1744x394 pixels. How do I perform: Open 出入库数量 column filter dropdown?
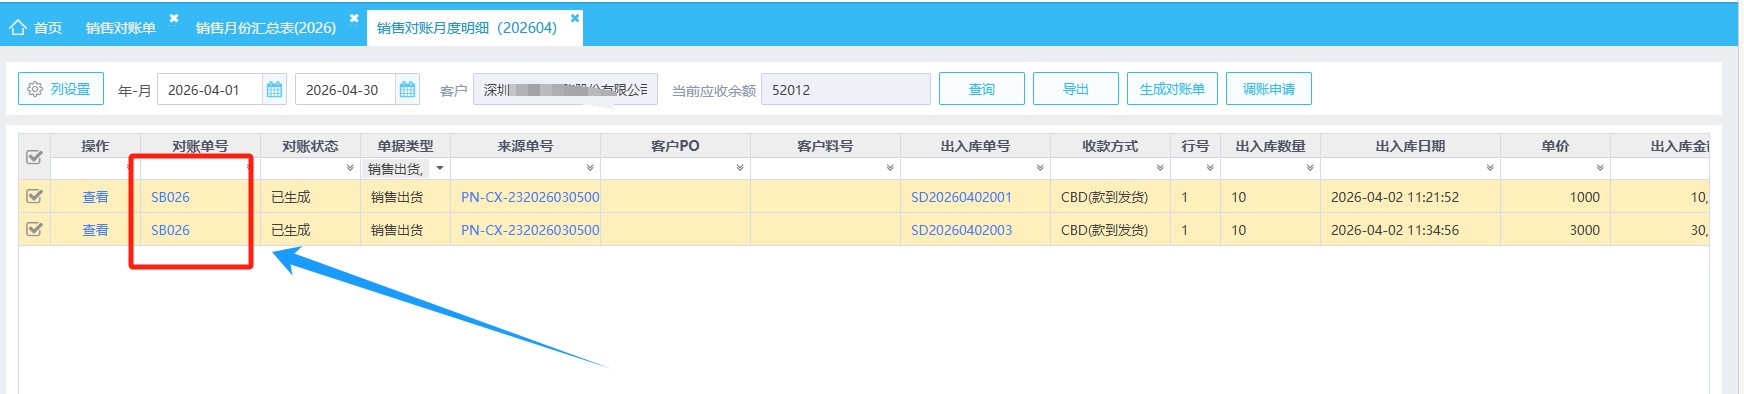pos(1310,168)
